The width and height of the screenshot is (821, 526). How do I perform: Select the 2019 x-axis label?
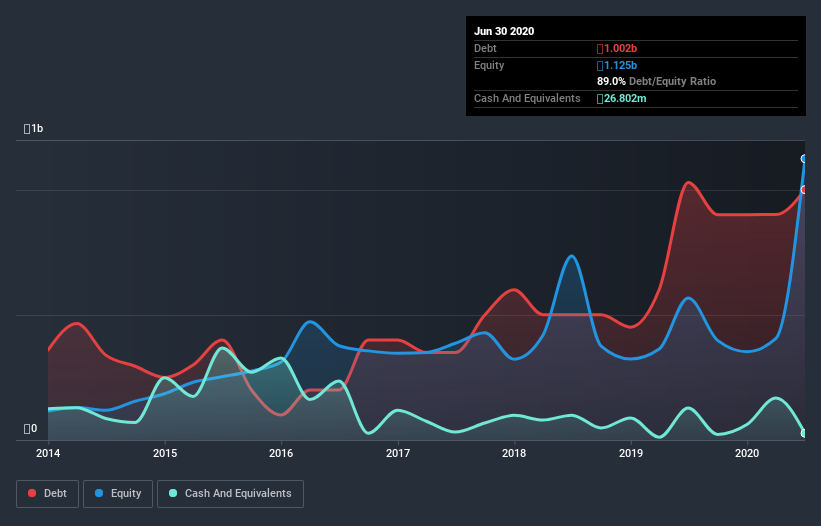pyautogui.click(x=631, y=453)
